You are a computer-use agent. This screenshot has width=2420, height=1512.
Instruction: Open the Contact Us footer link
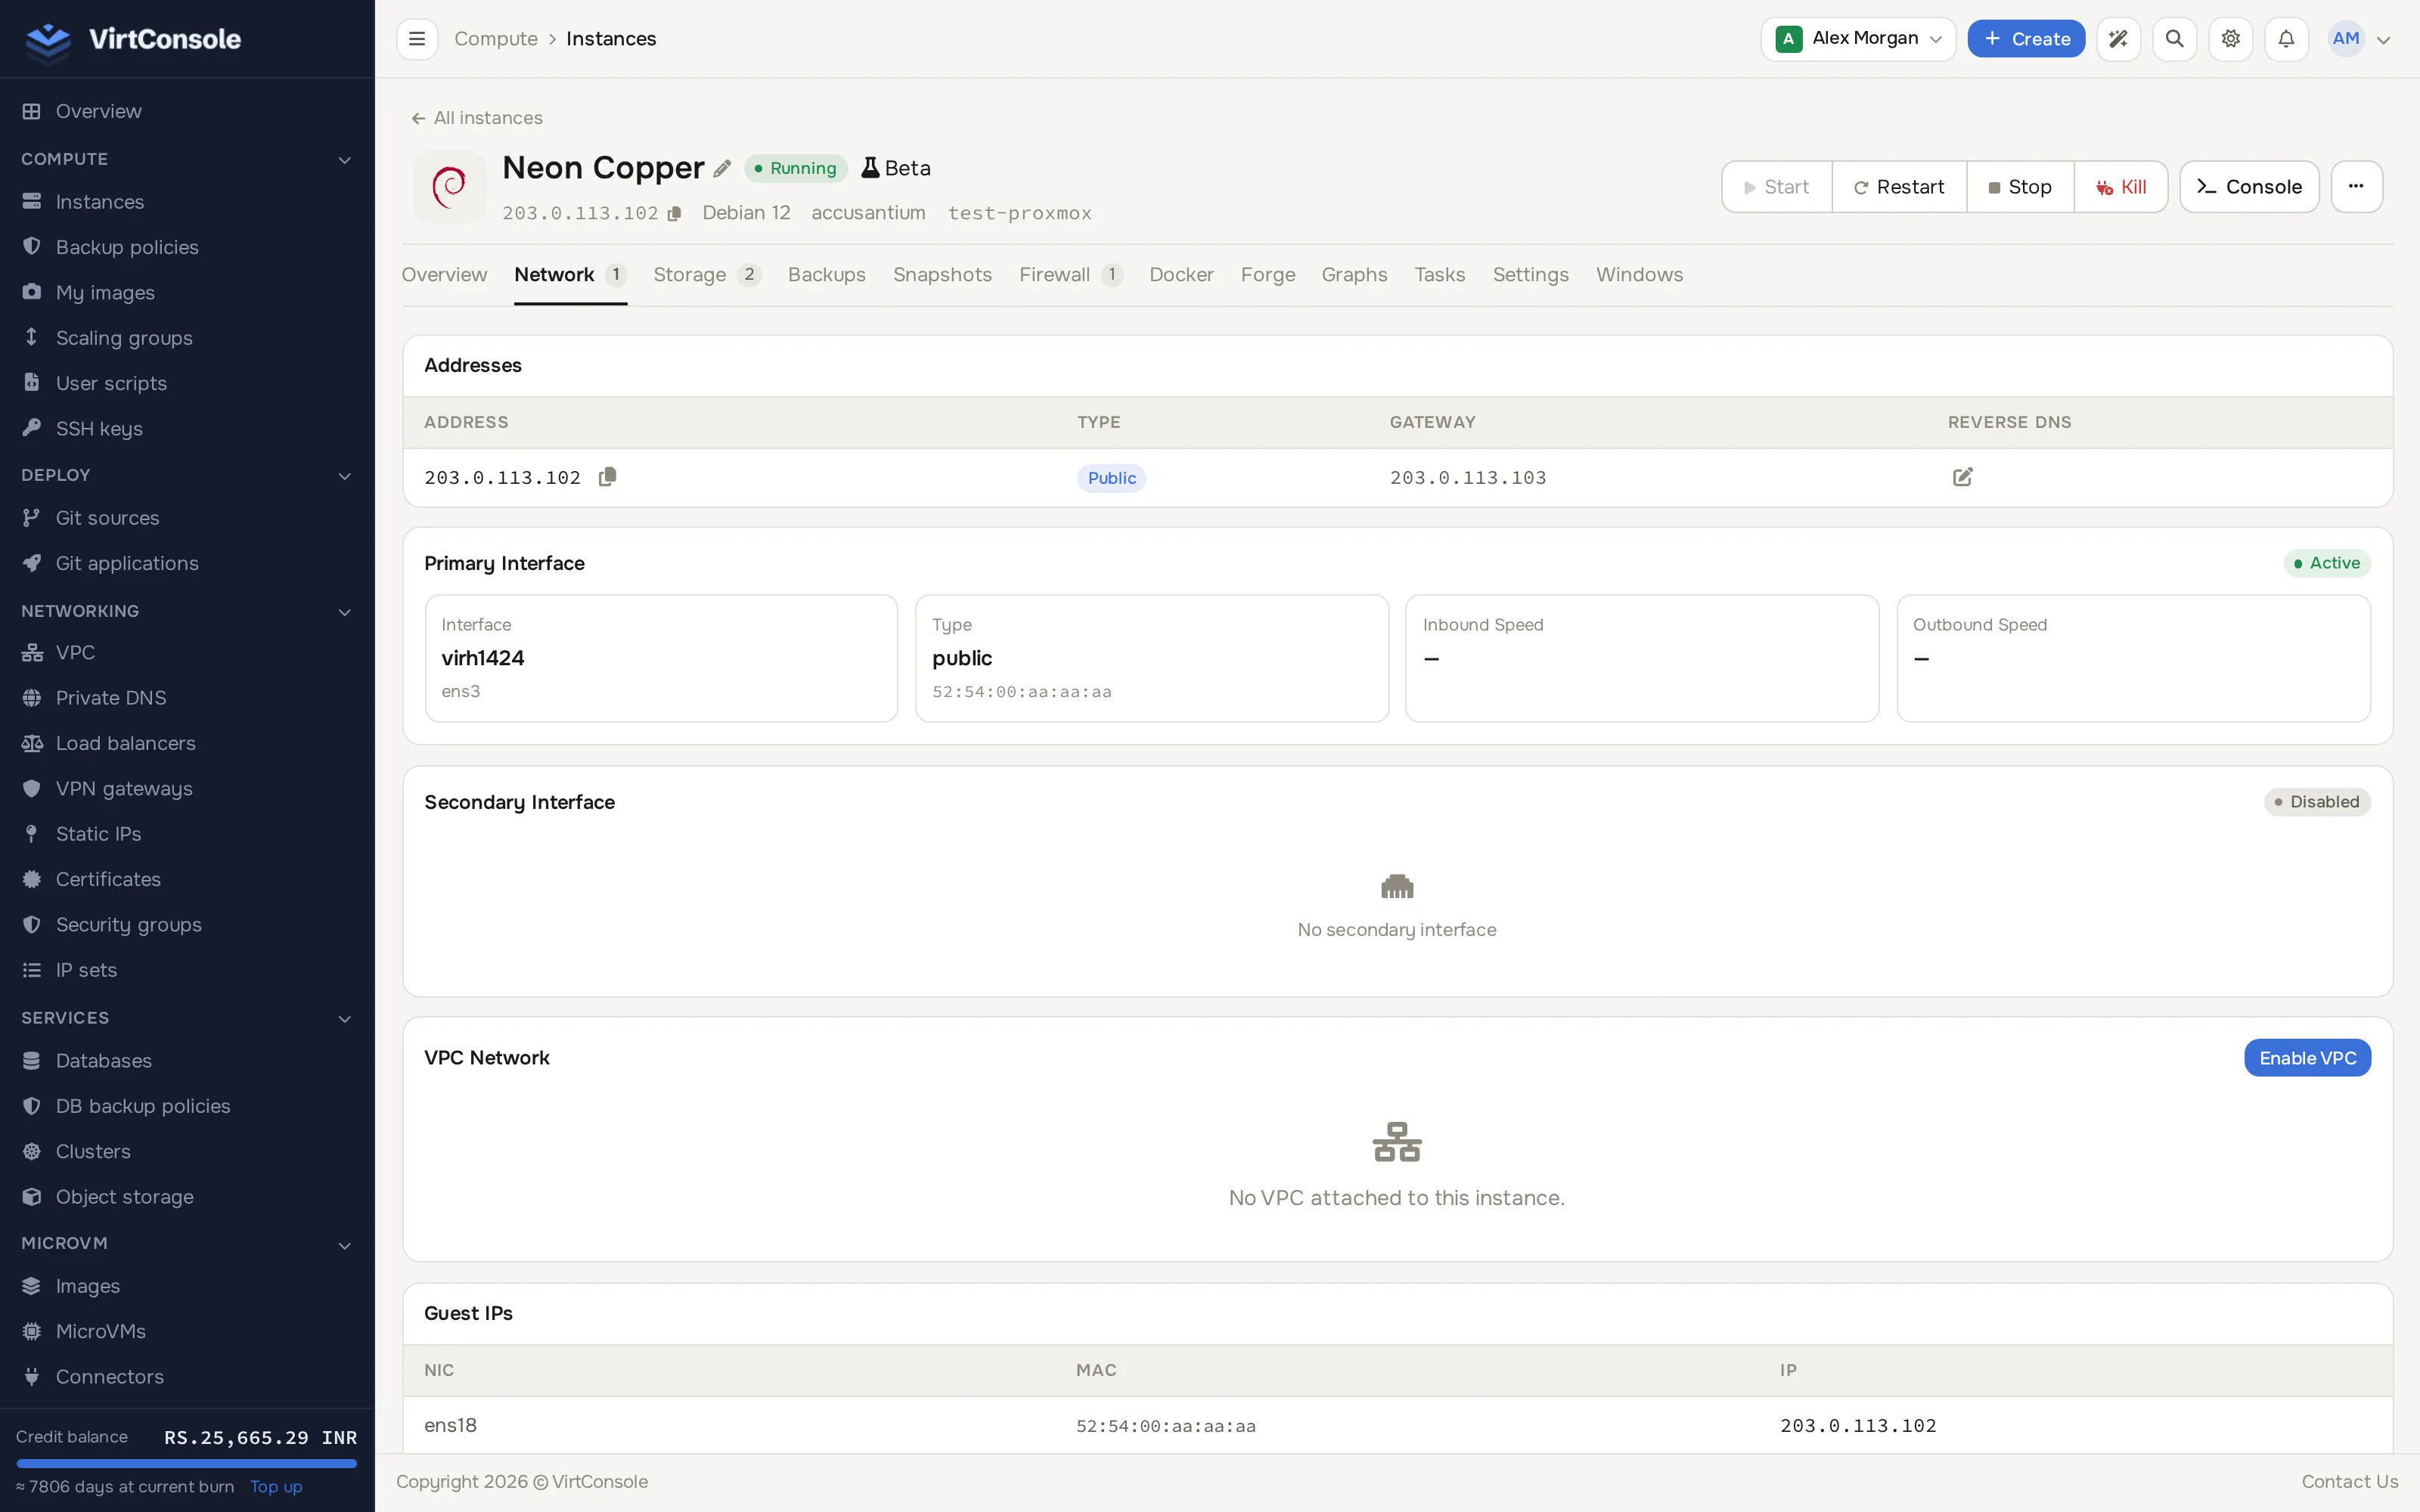click(x=2350, y=1482)
